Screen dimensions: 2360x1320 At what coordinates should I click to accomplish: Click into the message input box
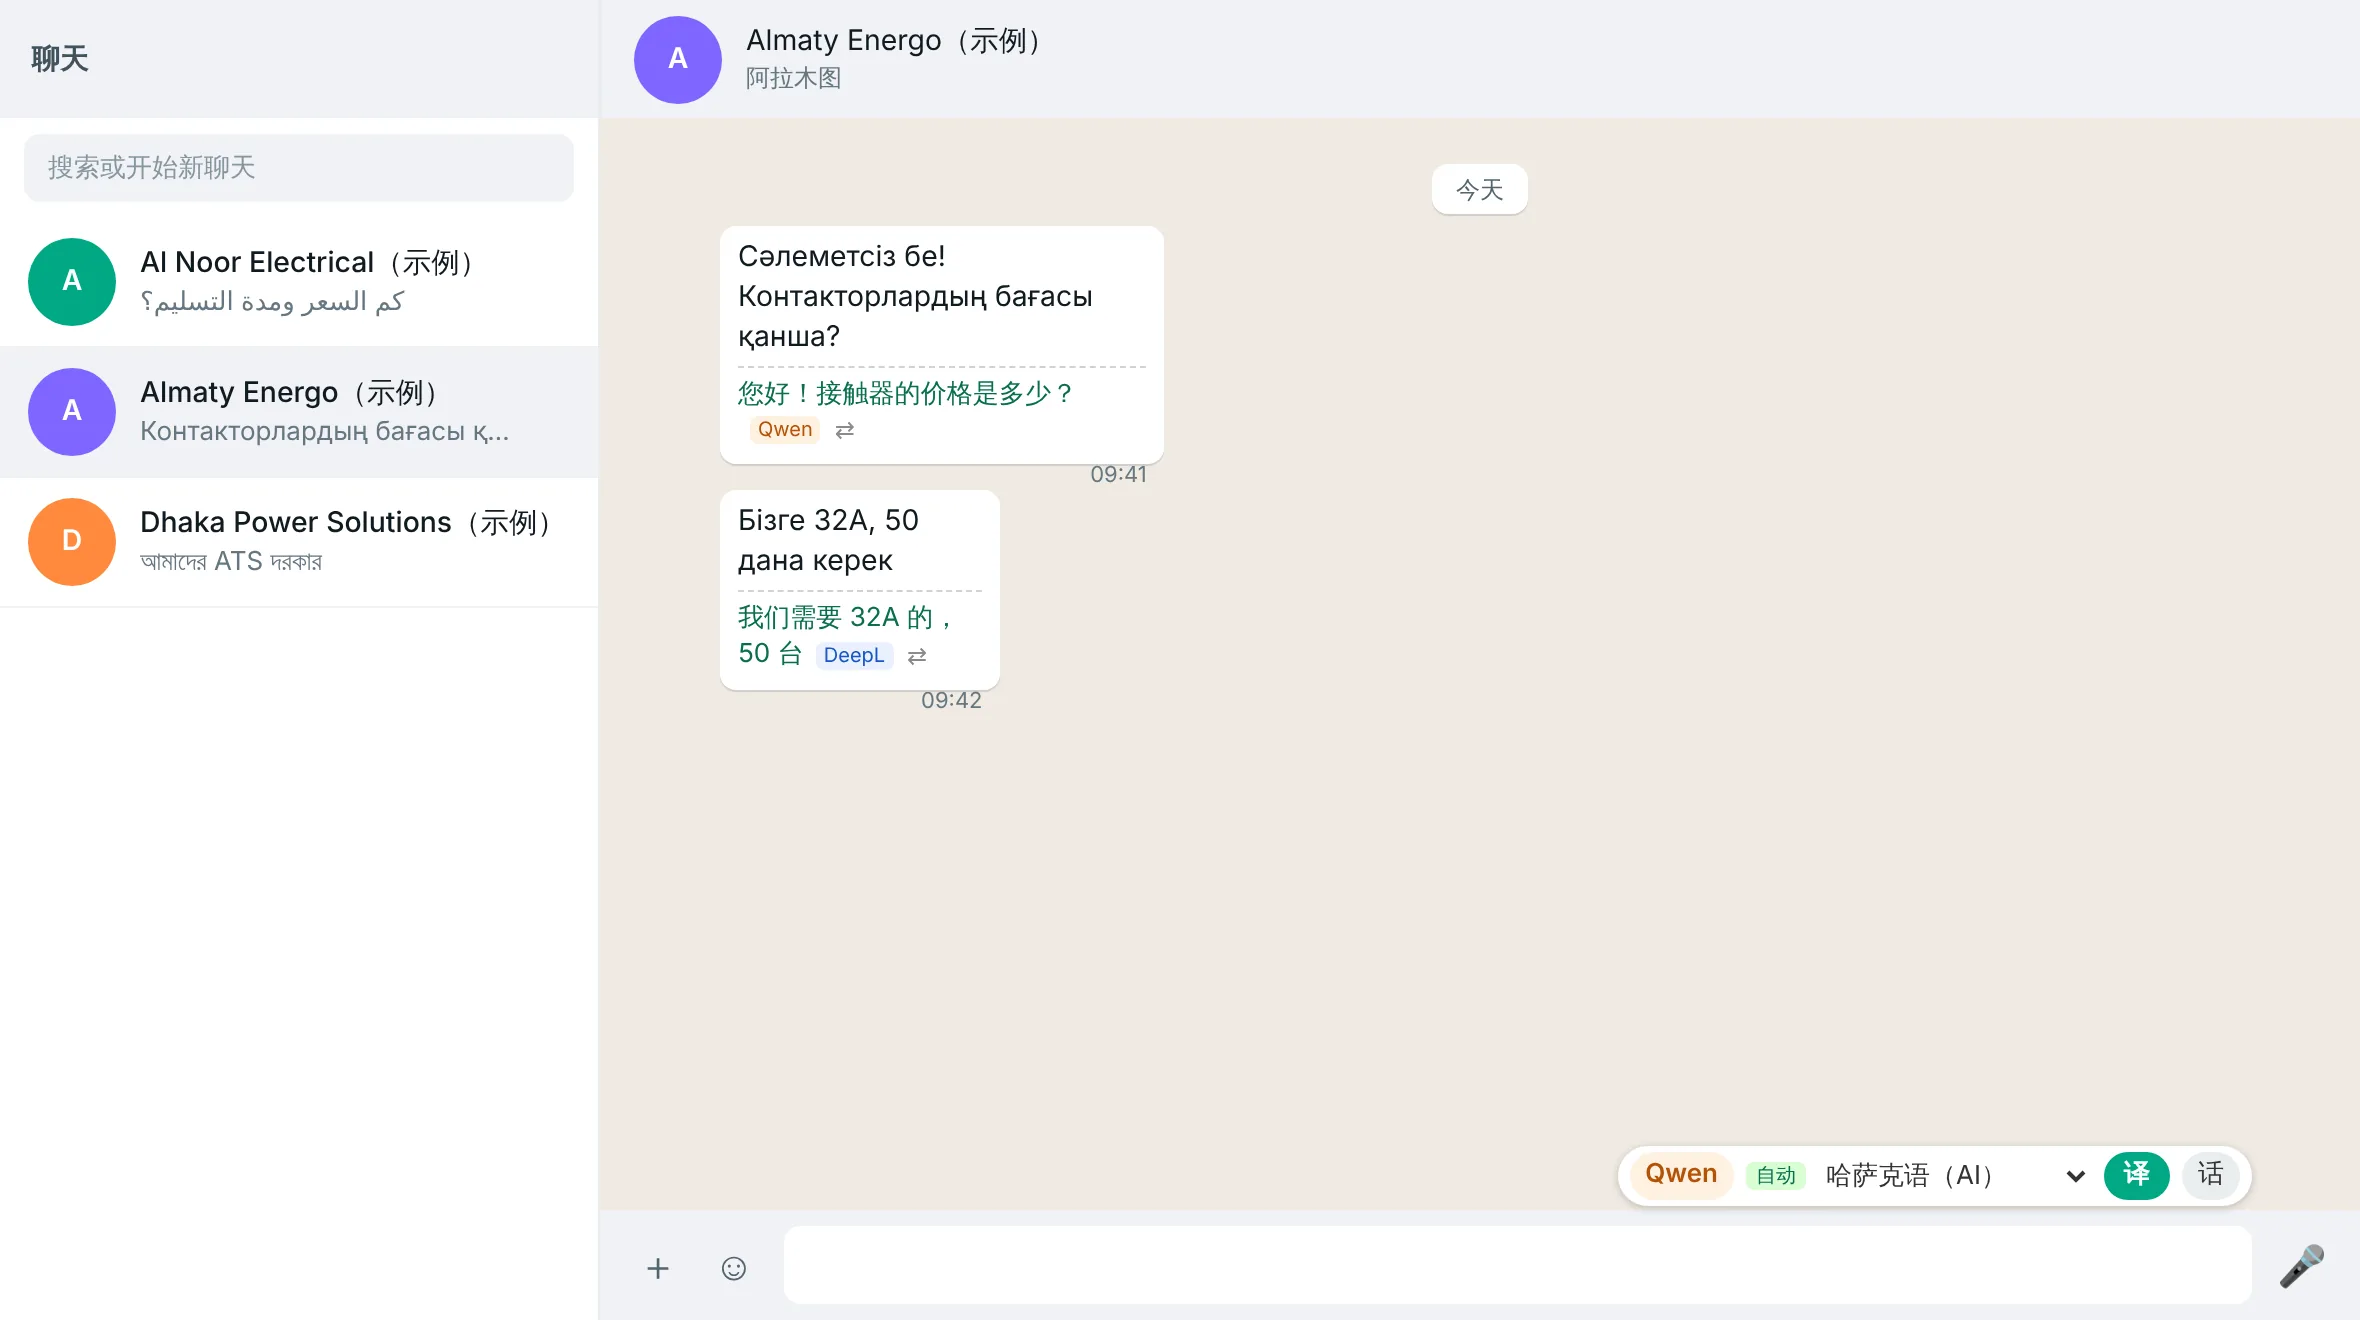1517,1265
